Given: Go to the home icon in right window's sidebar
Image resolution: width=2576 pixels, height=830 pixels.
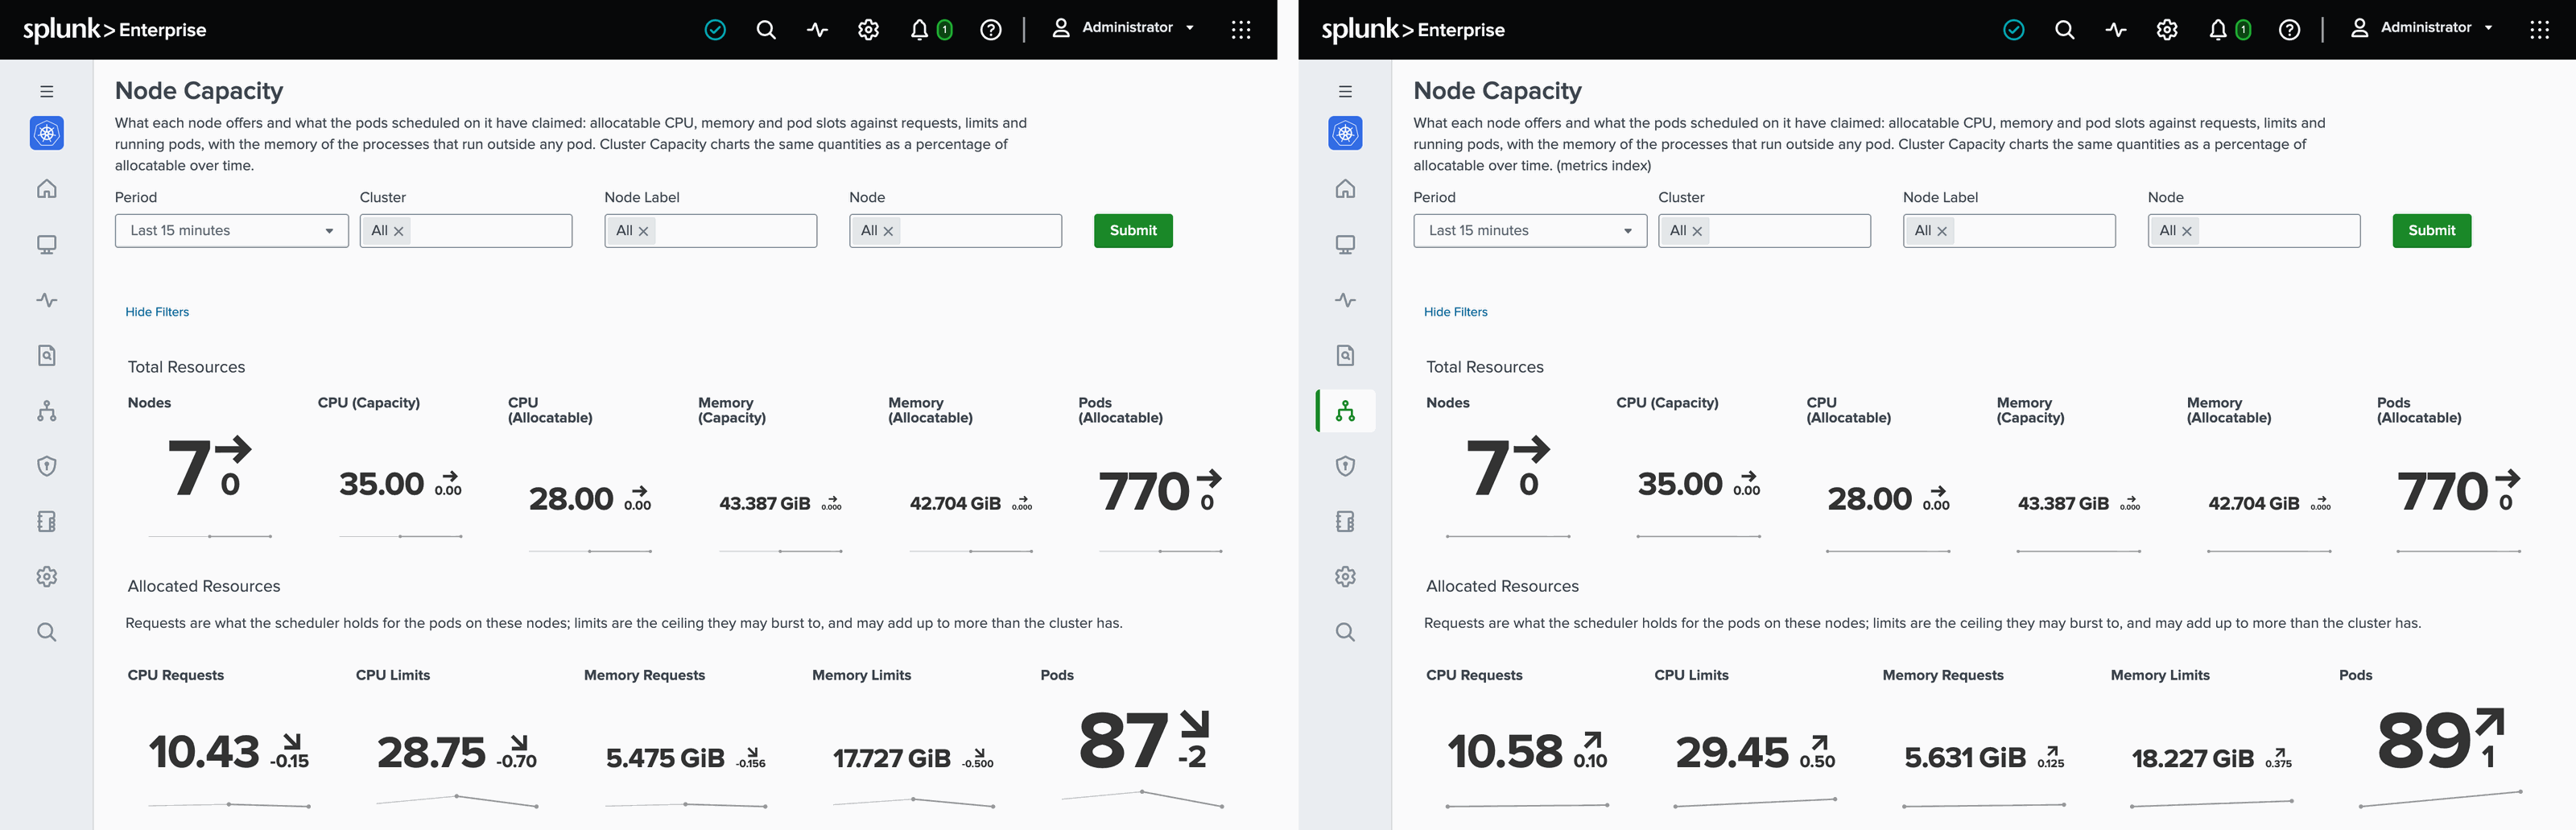Looking at the screenshot, I should point(1346,189).
